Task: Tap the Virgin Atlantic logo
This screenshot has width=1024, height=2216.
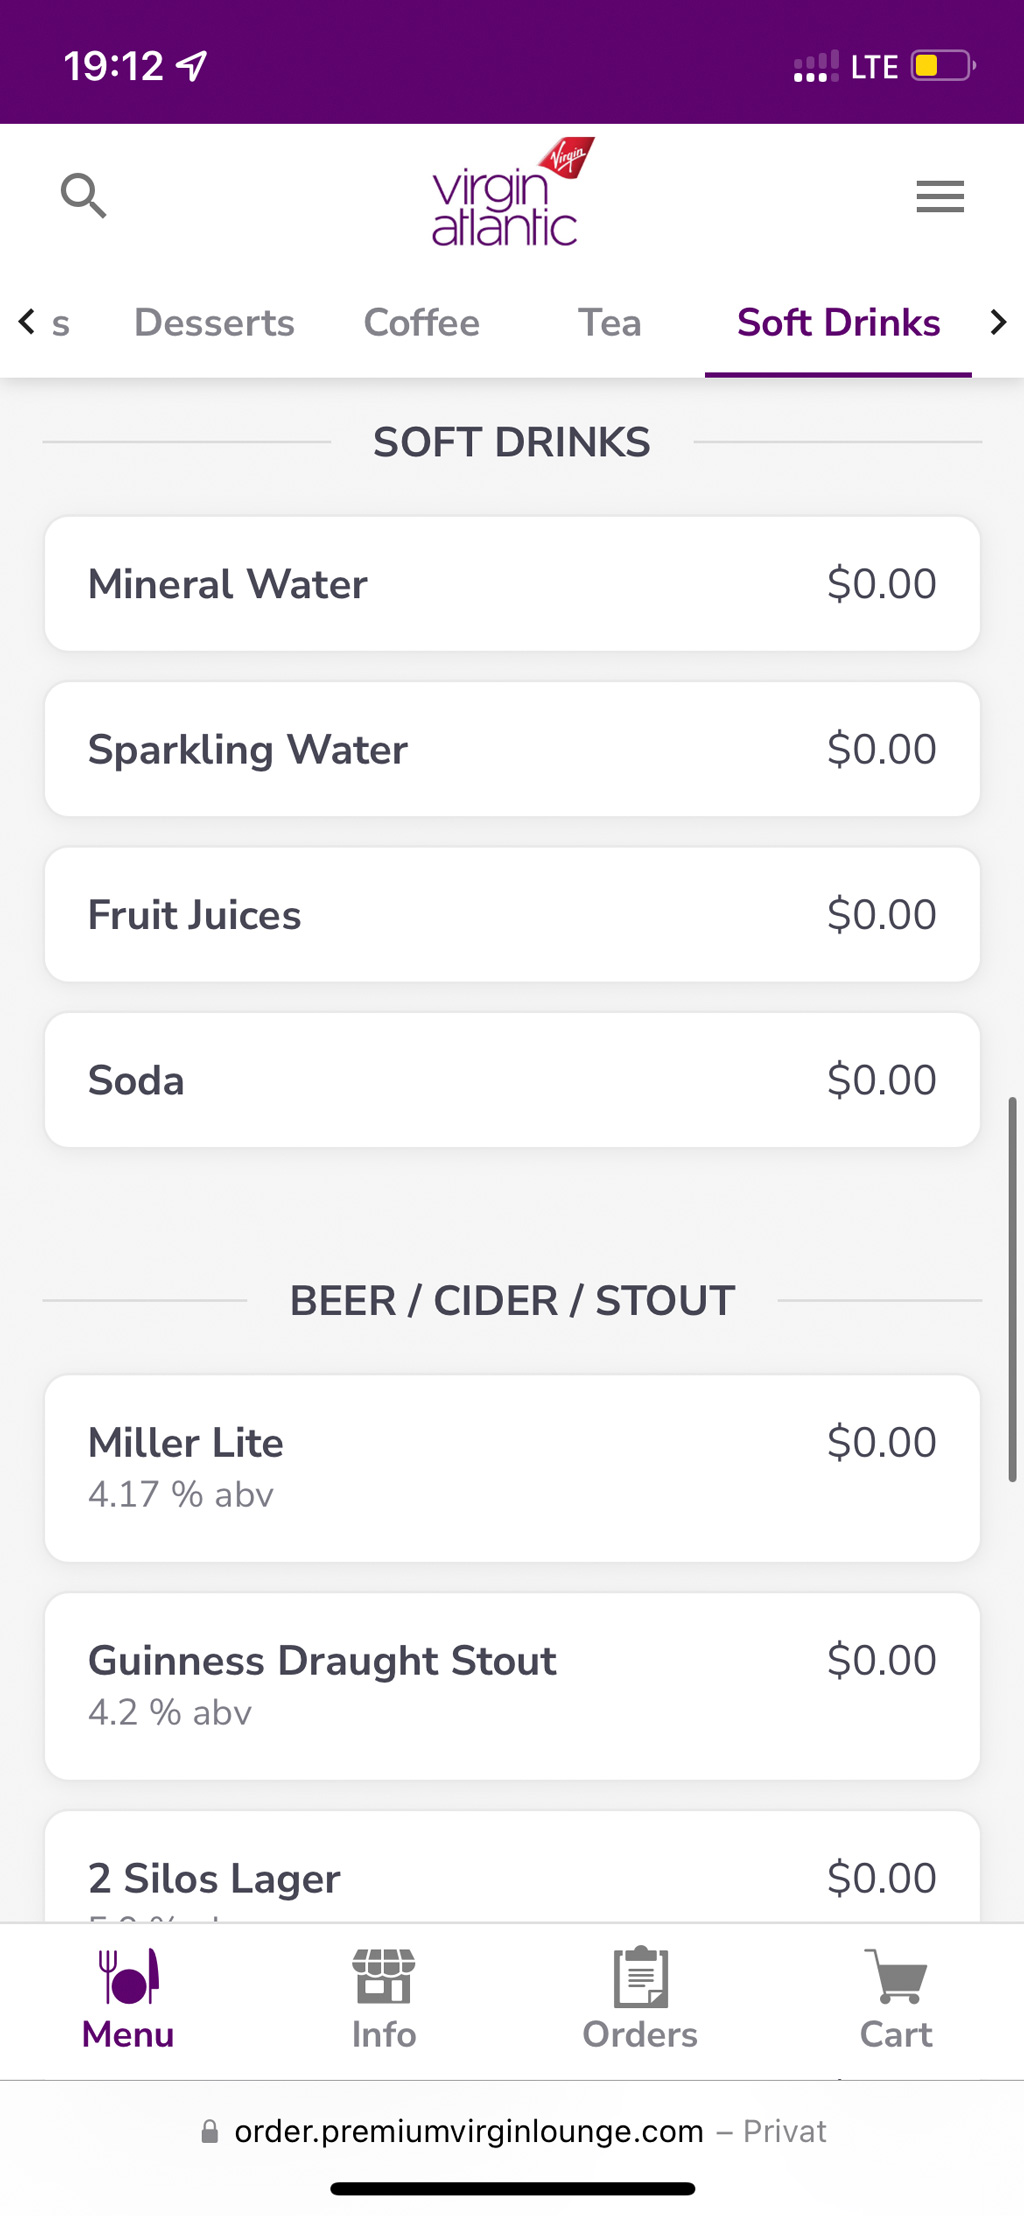Action: (511, 194)
